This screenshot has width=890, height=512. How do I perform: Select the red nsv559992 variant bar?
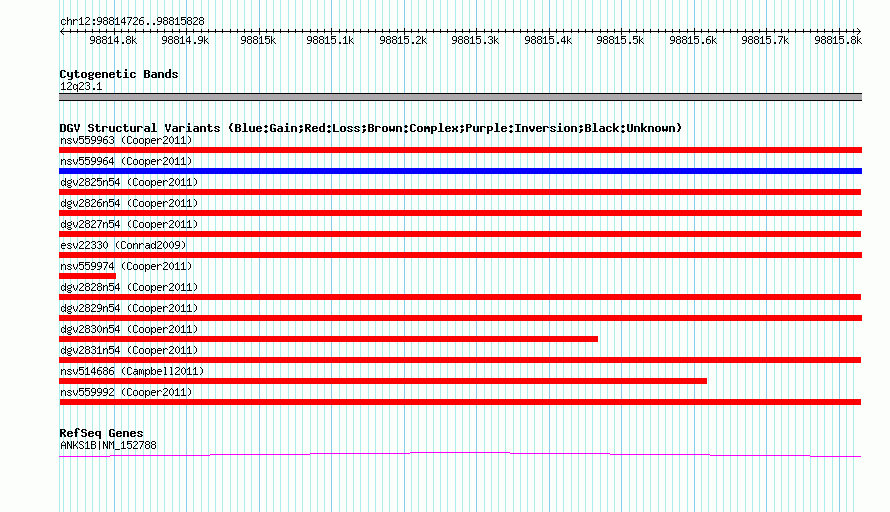(x=460, y=402)
